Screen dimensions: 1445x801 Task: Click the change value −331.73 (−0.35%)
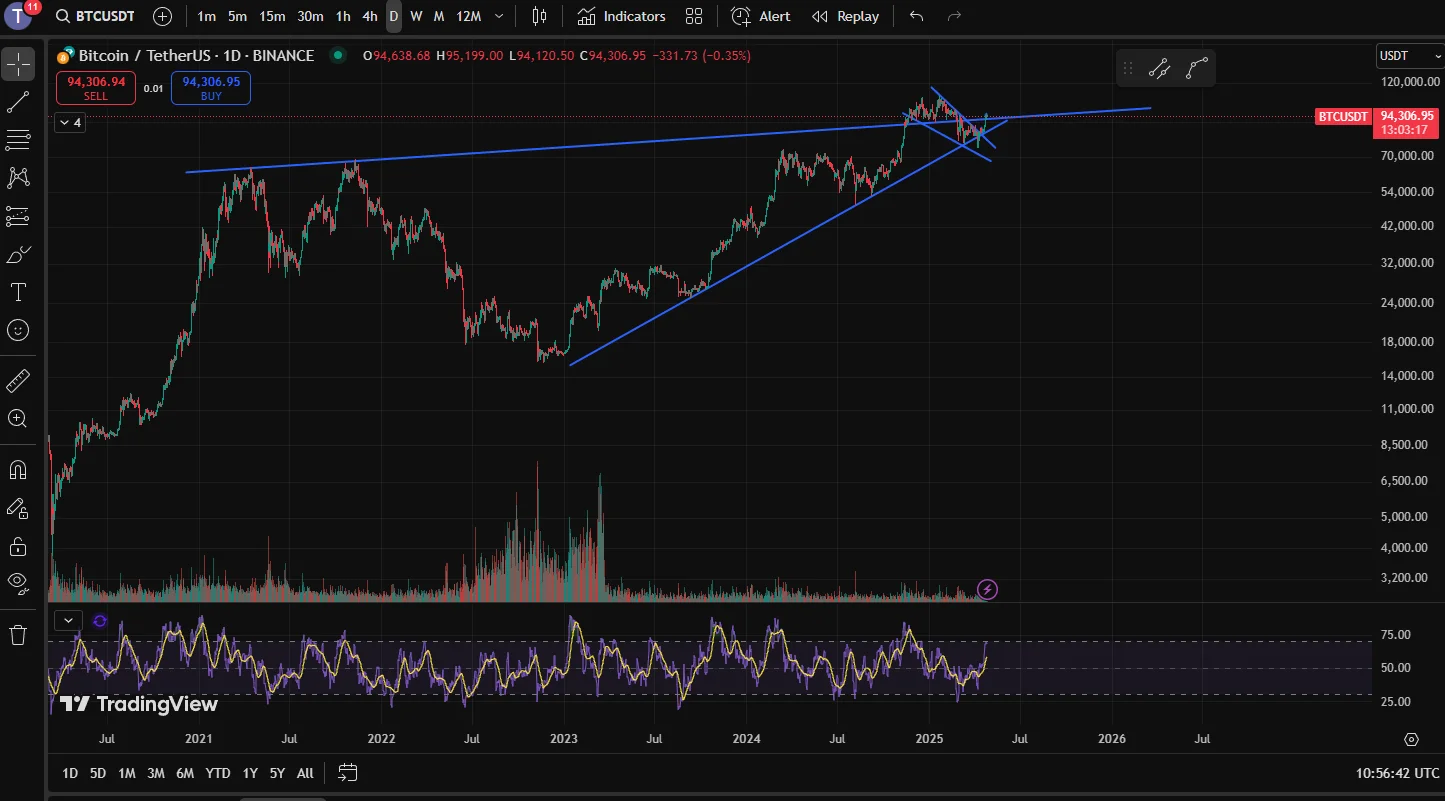pyautogui.click(x=701, y=56)
